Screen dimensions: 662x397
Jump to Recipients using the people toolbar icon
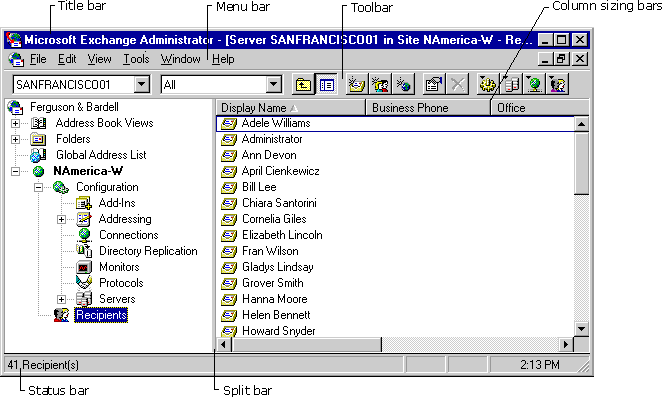tap(558, 85)
